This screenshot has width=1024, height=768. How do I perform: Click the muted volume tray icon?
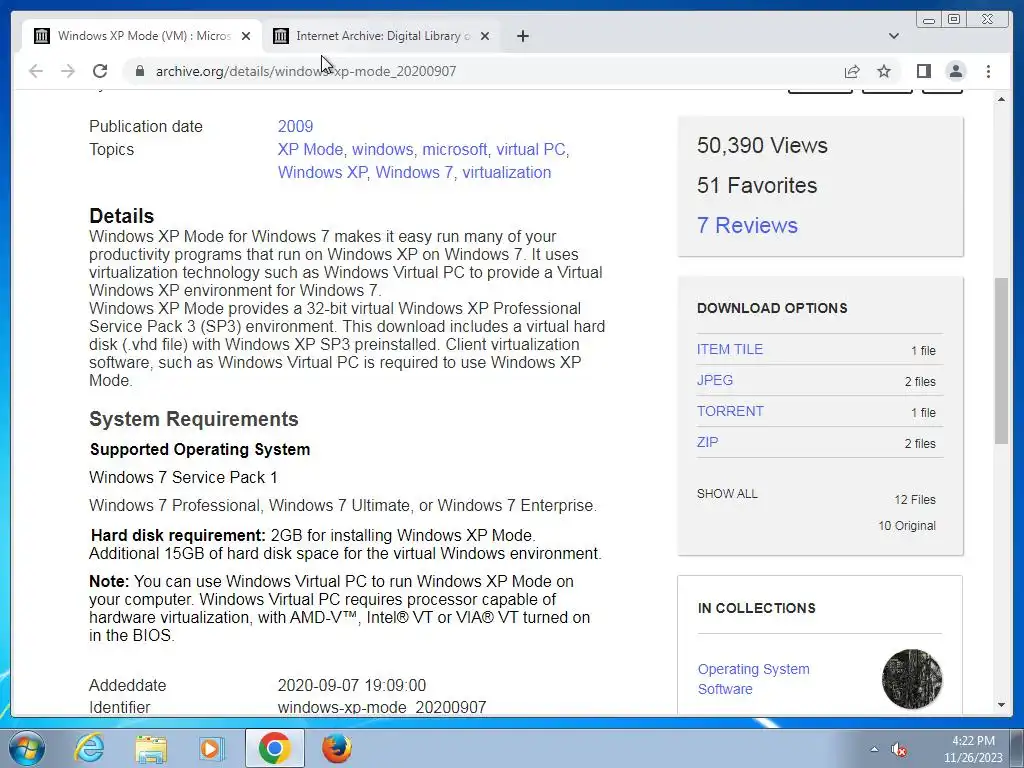click(x=899, y=749)
